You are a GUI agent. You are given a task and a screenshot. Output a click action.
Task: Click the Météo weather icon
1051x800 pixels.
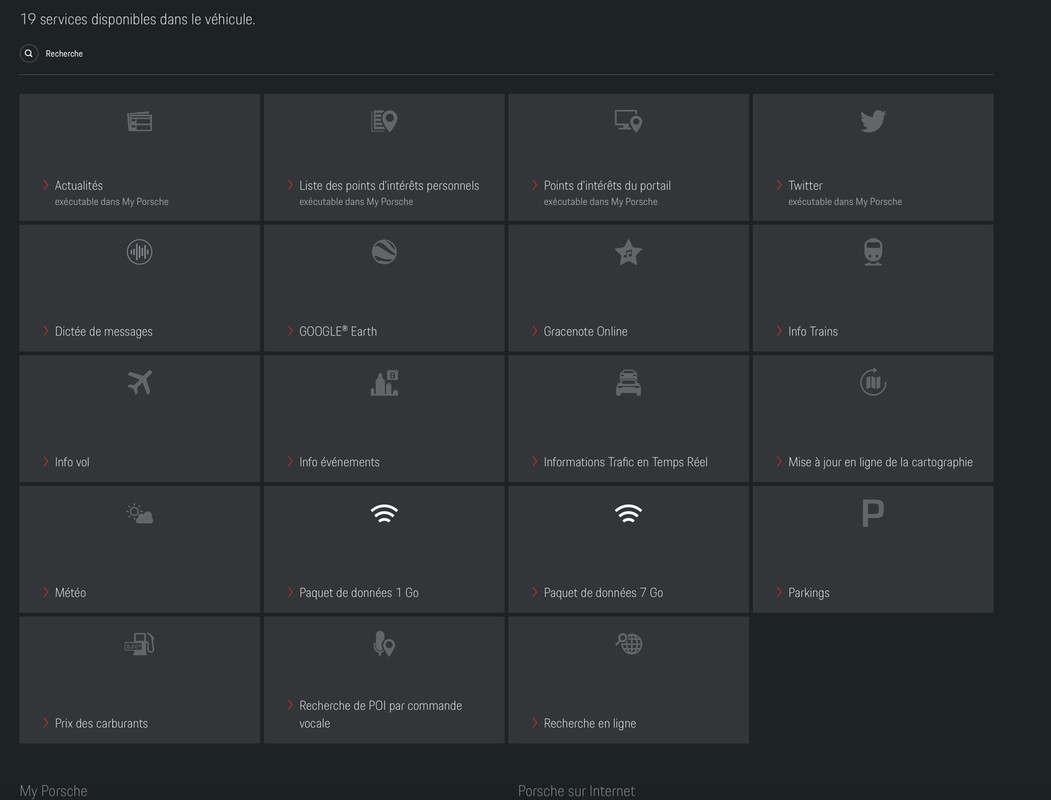pos(139,513)
